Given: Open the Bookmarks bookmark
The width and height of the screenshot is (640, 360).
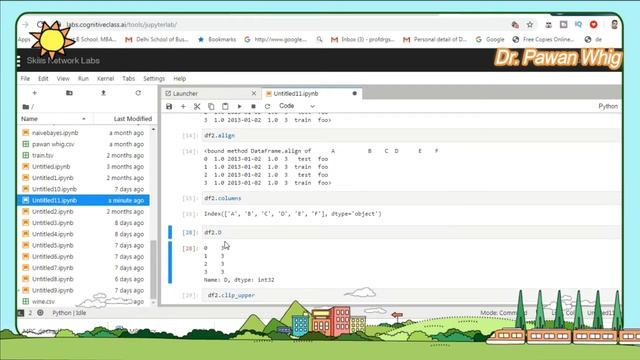Looking at the screenshot, I should (217, 40).
